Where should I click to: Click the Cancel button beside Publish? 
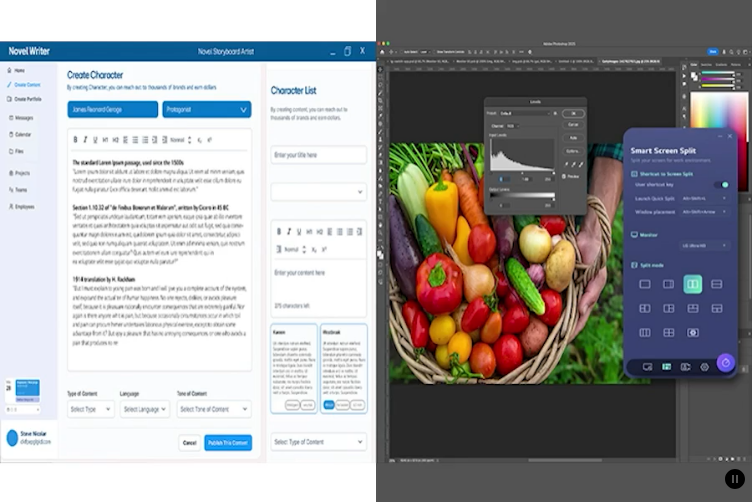point(189,442)
